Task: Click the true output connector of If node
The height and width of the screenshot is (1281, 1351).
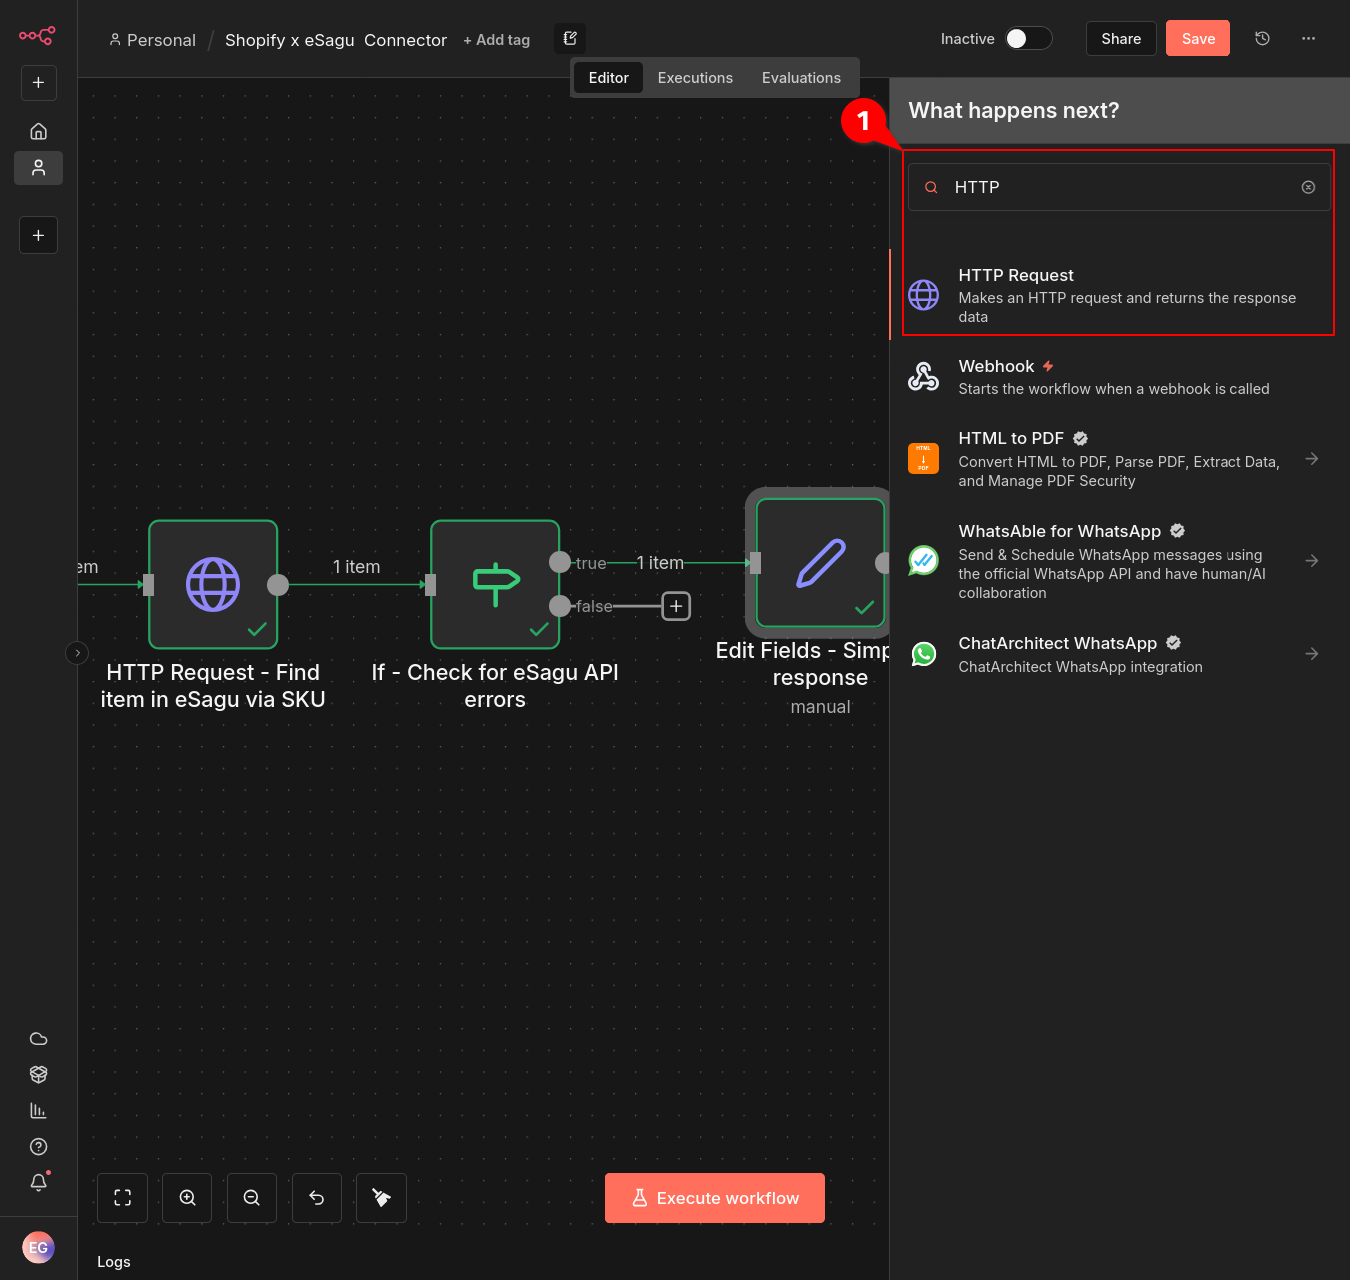Action: click(x=560, y=562)
